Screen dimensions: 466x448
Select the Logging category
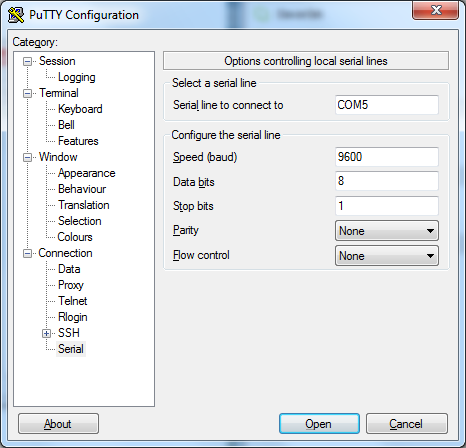(x=77, y=77)
